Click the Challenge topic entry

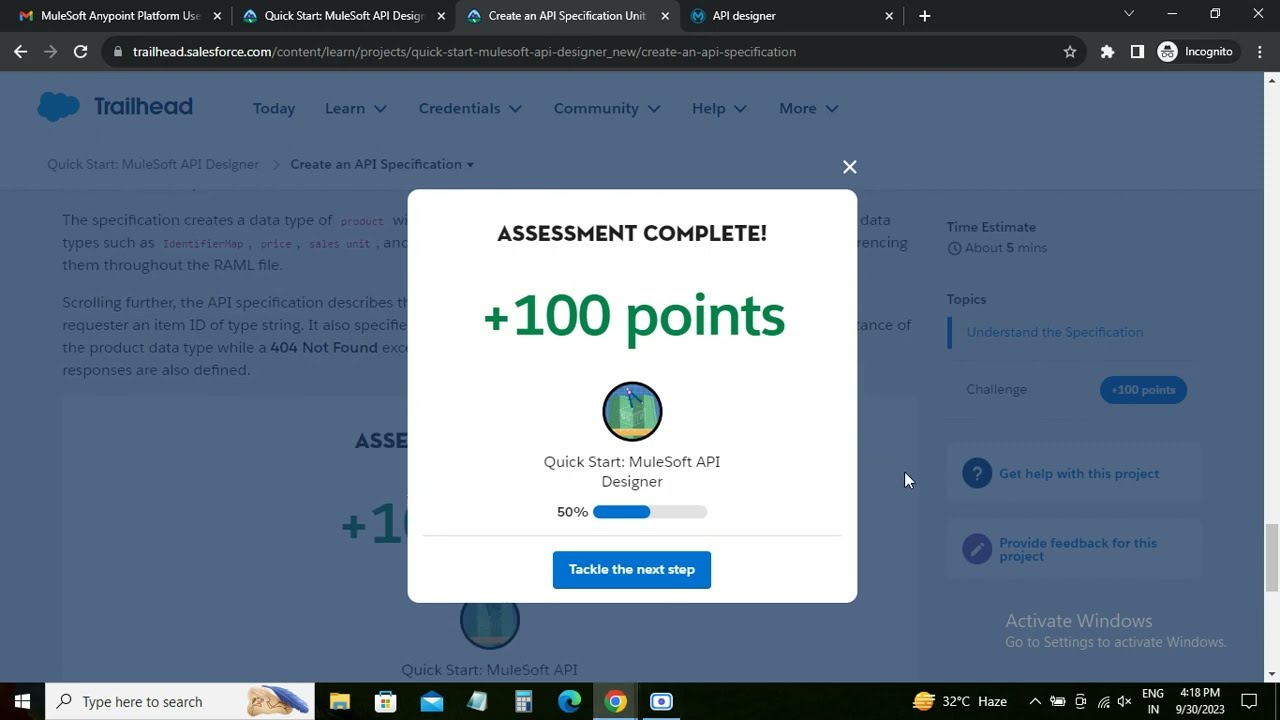[x=996, y=389]
